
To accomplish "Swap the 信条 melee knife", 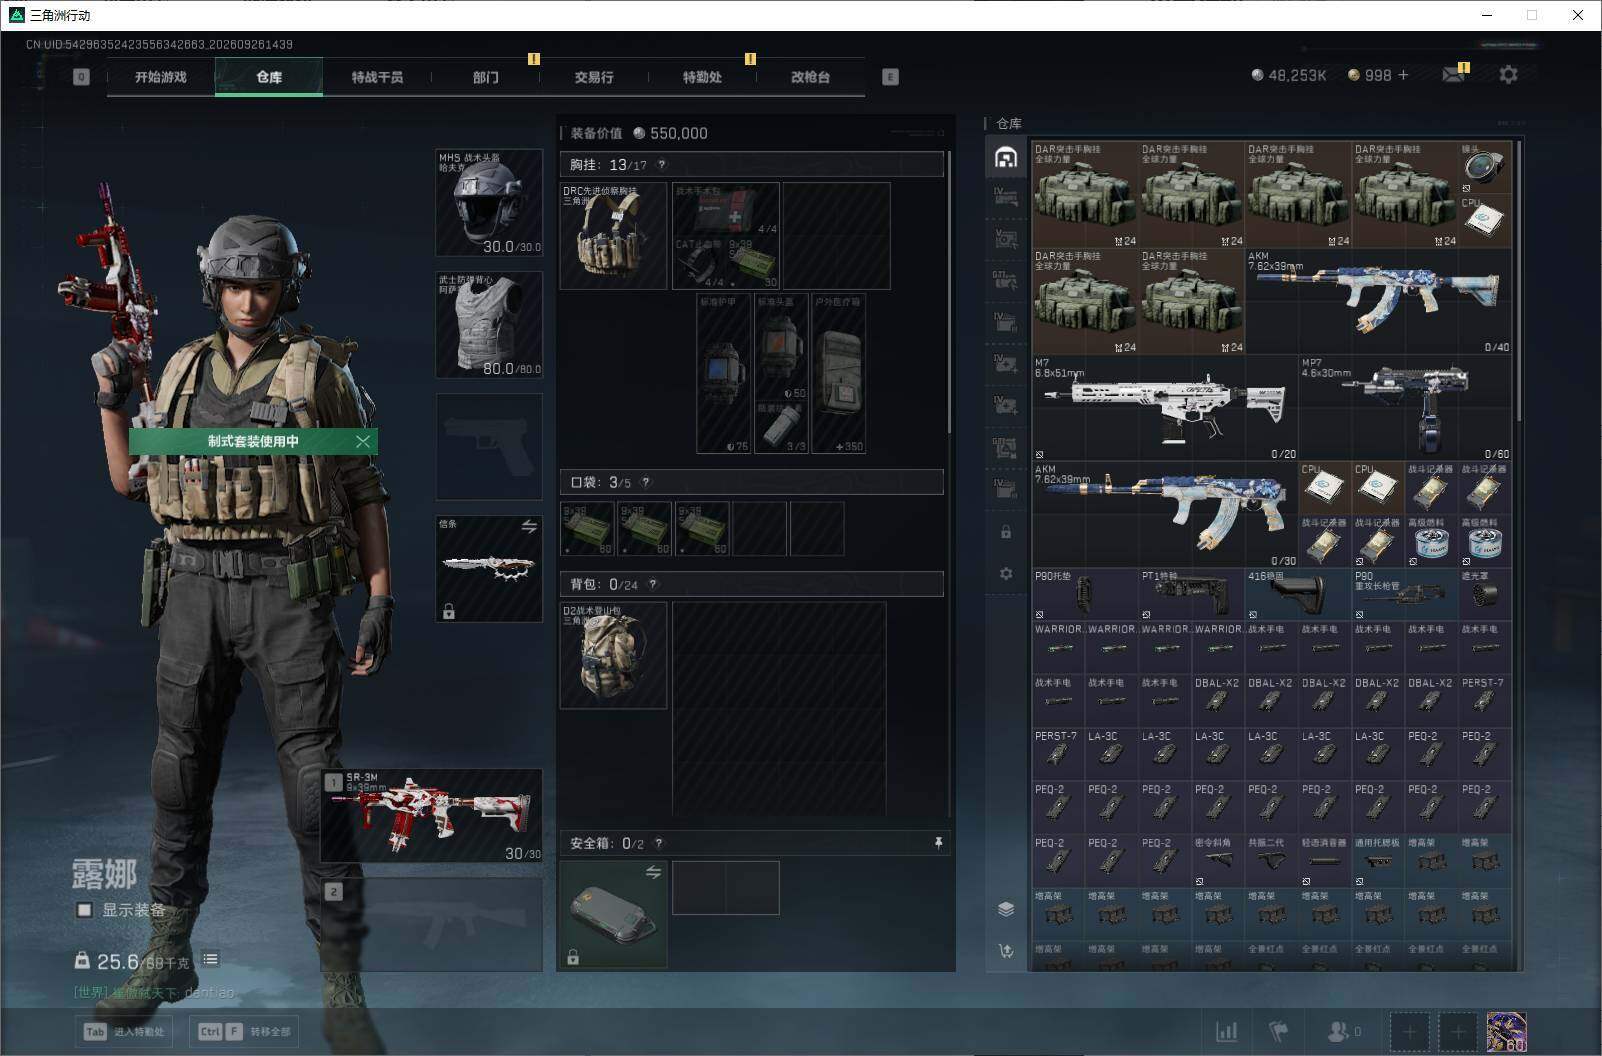I will [529, 526].
